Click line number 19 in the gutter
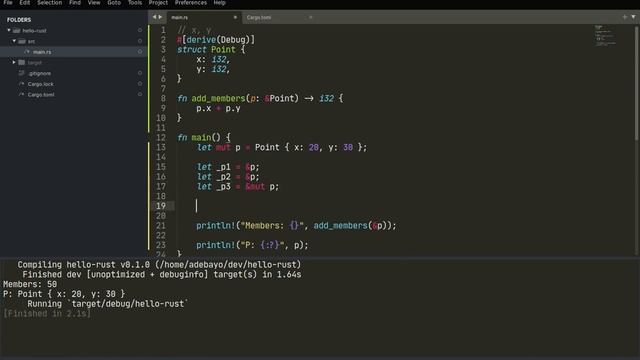640x360 pixels. pos(161,206)
